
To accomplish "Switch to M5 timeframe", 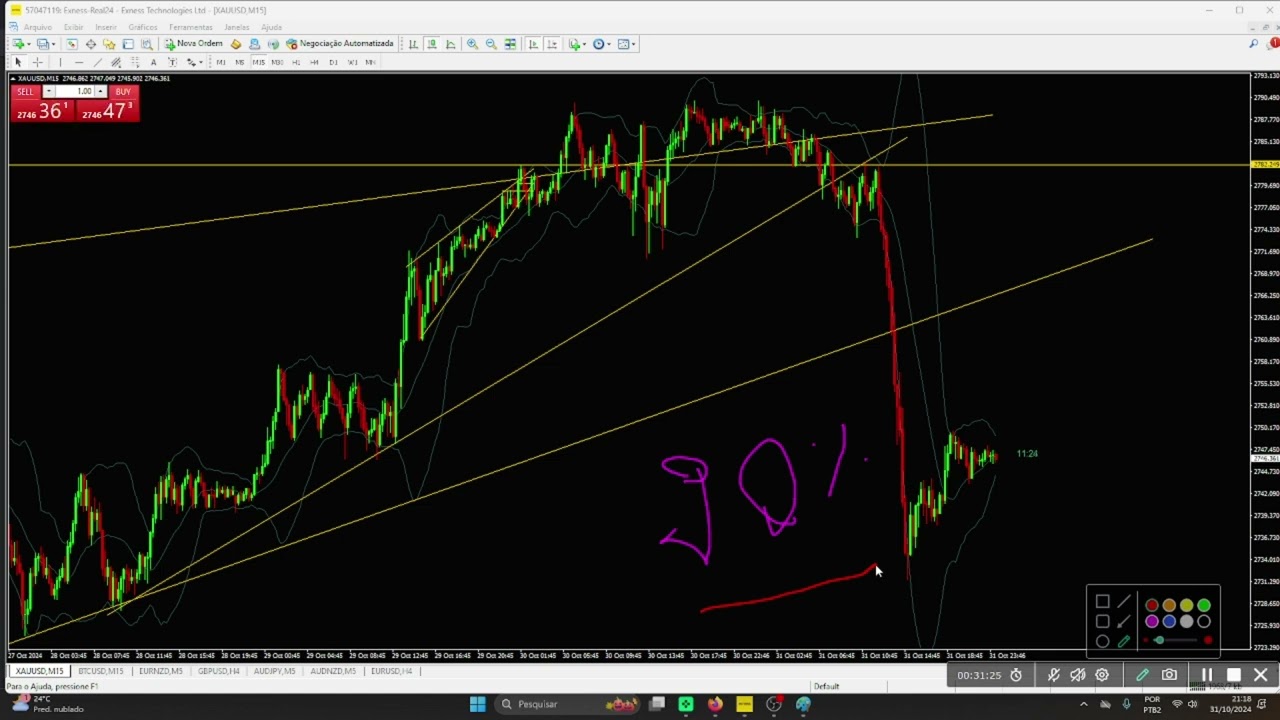I will [x=239, y=62].
